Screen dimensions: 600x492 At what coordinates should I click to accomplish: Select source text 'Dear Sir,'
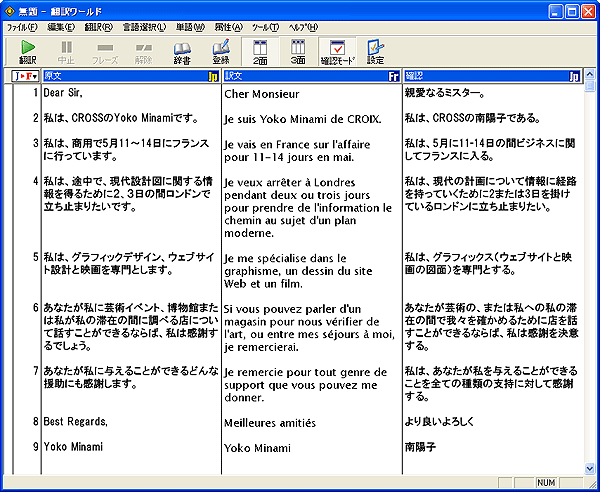pos(63,93)
